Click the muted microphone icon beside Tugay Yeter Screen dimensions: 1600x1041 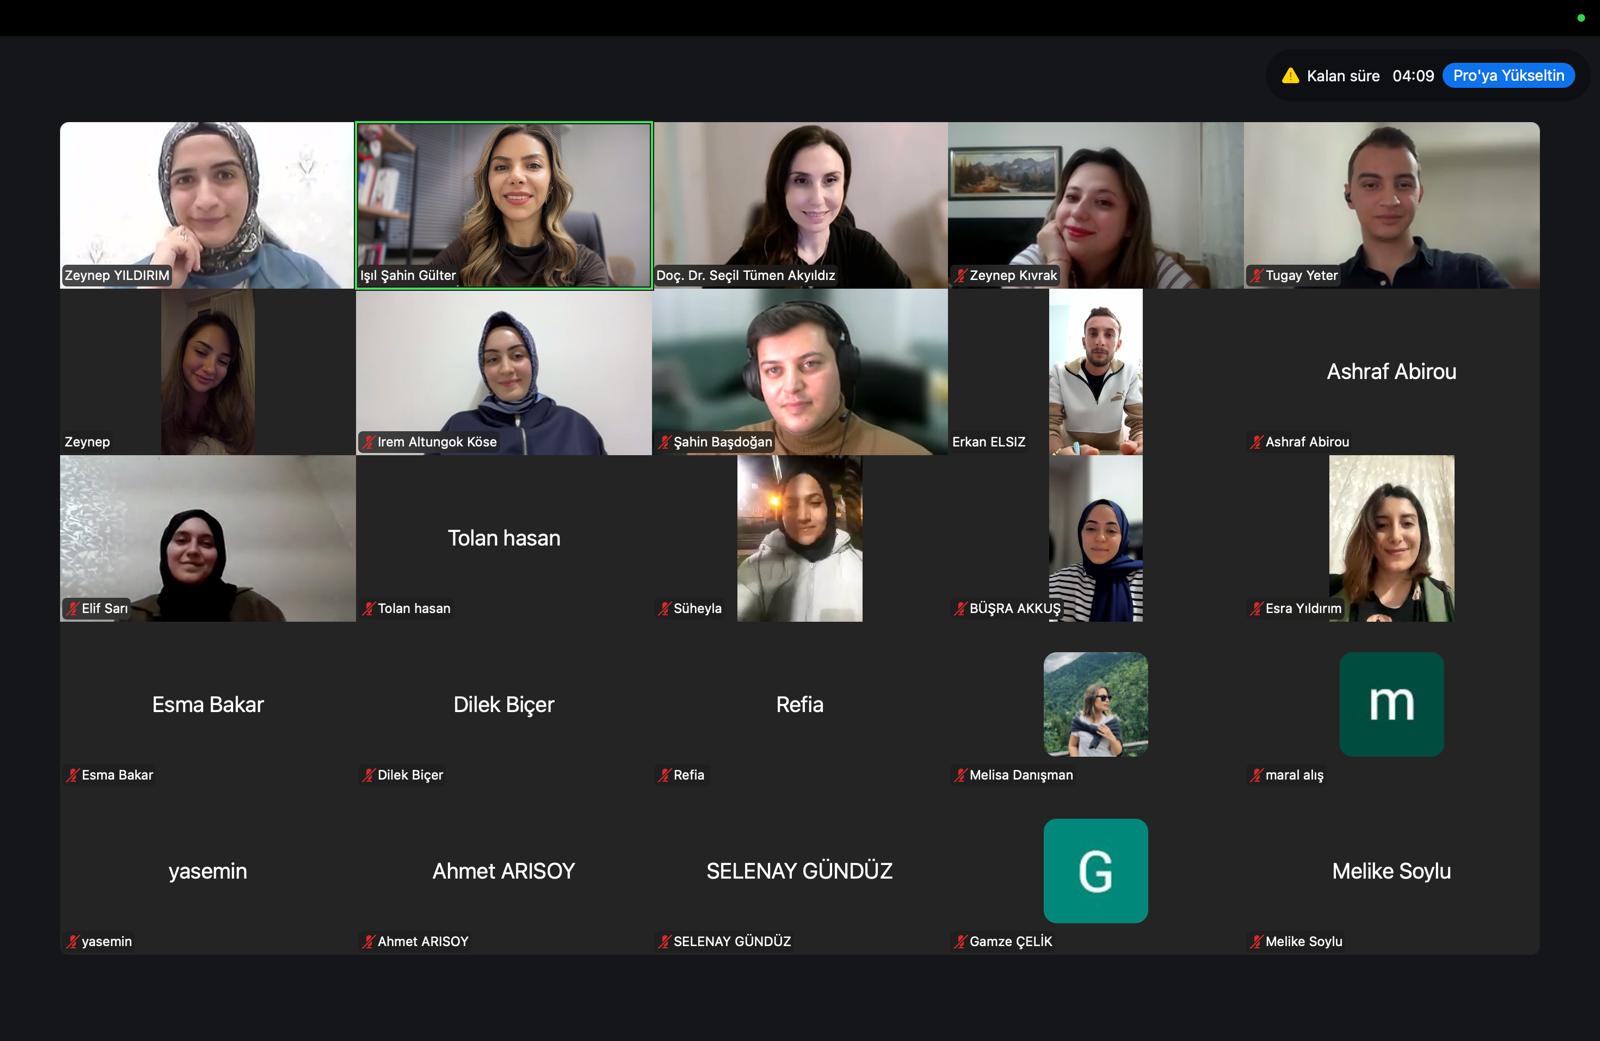pyautogui.click(x=1257, y=276)
